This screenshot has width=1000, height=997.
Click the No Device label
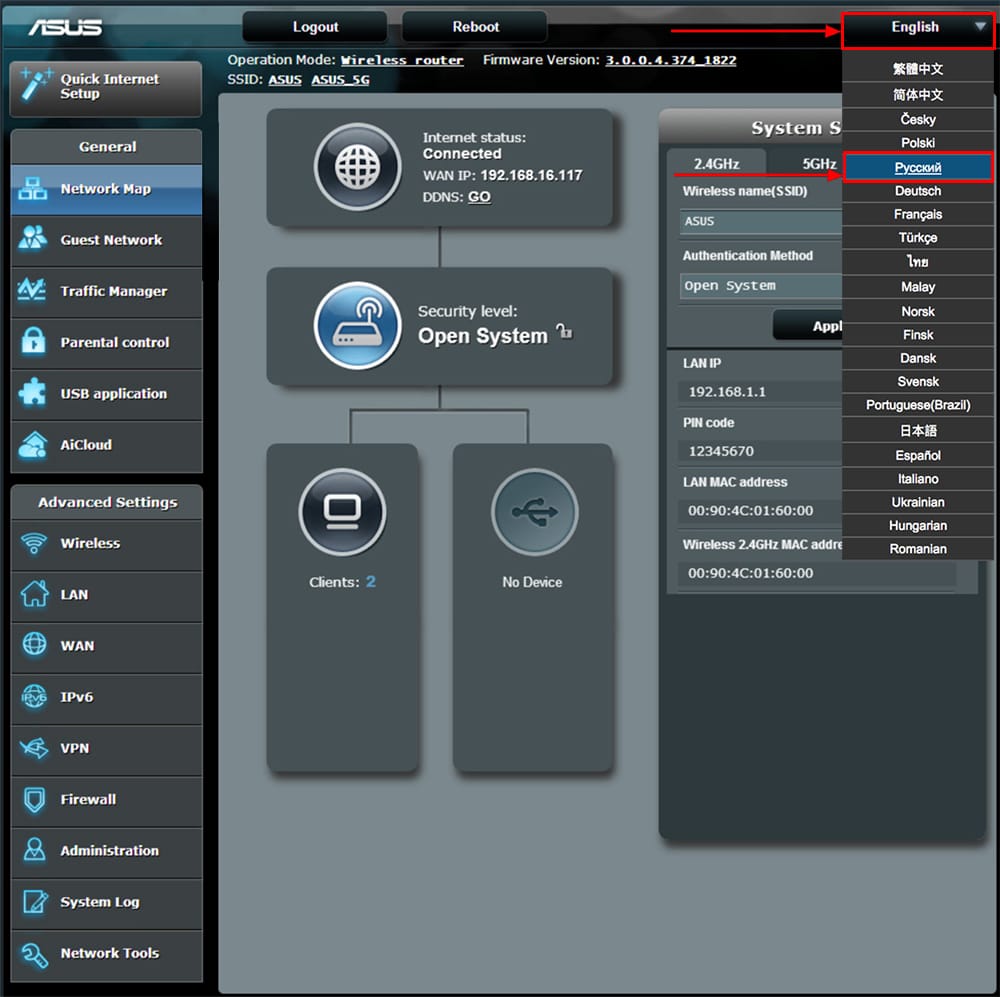pyautogui.click(x=533, y=582)
